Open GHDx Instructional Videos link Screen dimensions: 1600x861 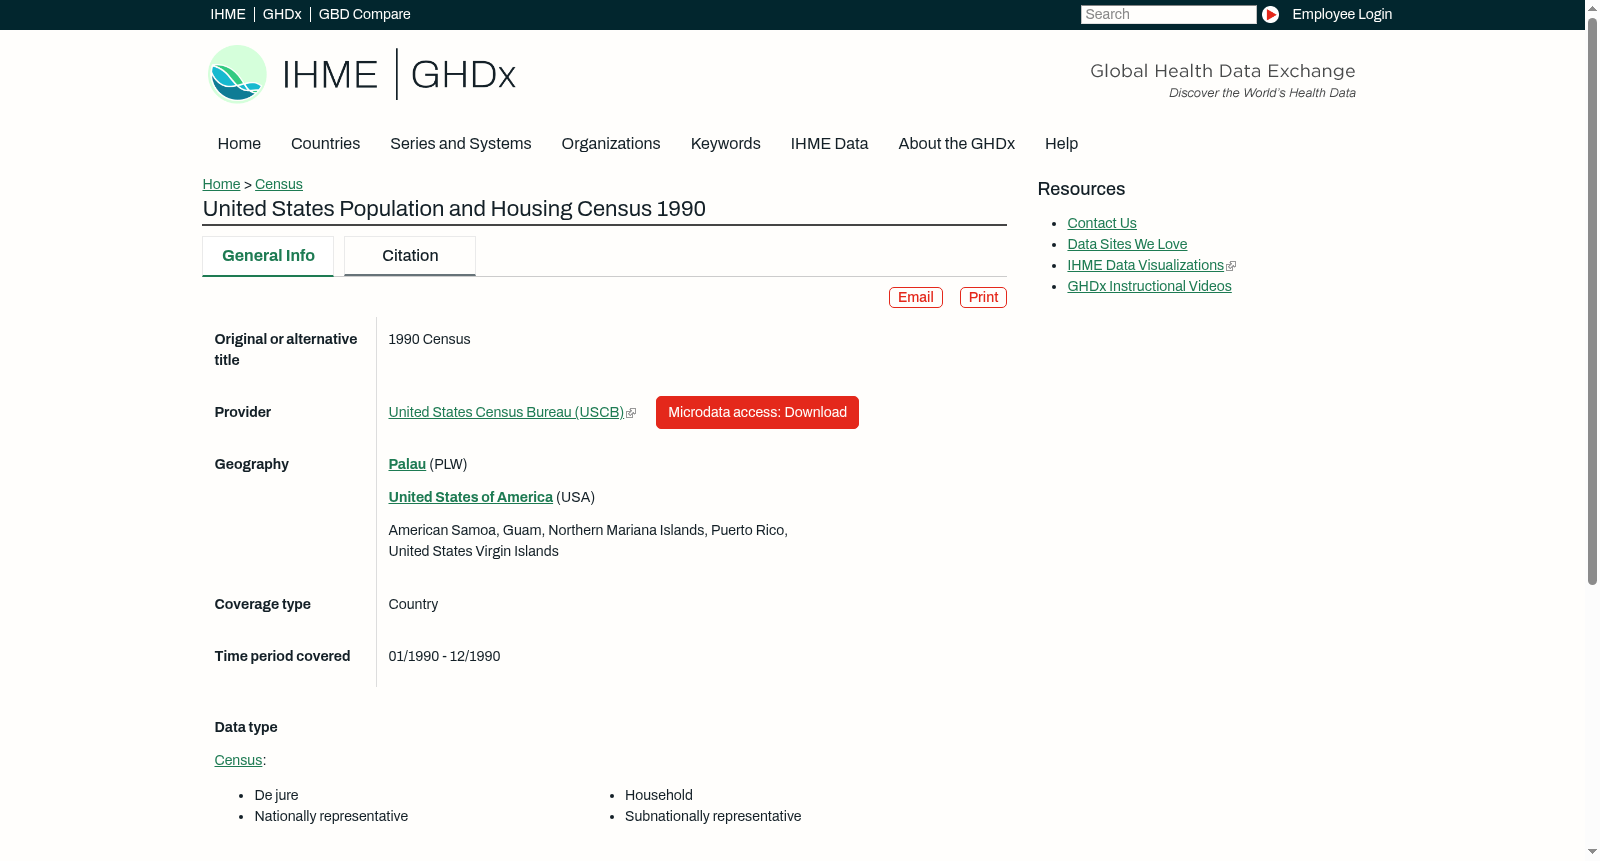(1149, 287)
